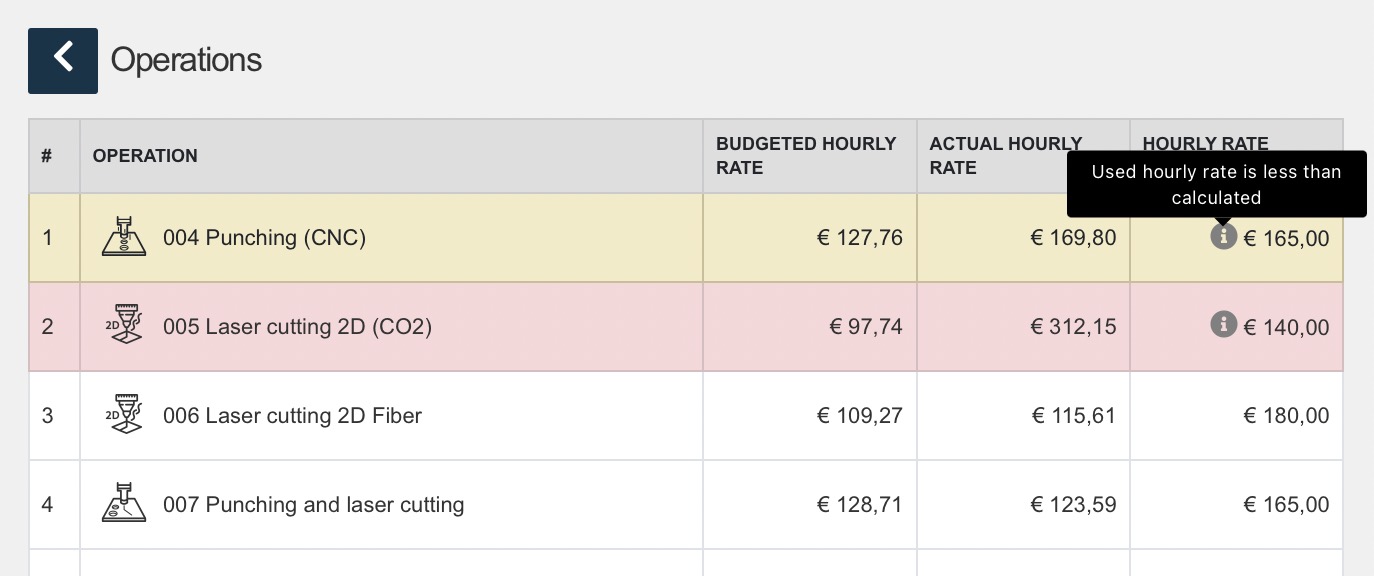This screenshot has height=576, width=1374.
Task: Click the € 127,76 budgeted rate cell
Action: click(860, 238)
